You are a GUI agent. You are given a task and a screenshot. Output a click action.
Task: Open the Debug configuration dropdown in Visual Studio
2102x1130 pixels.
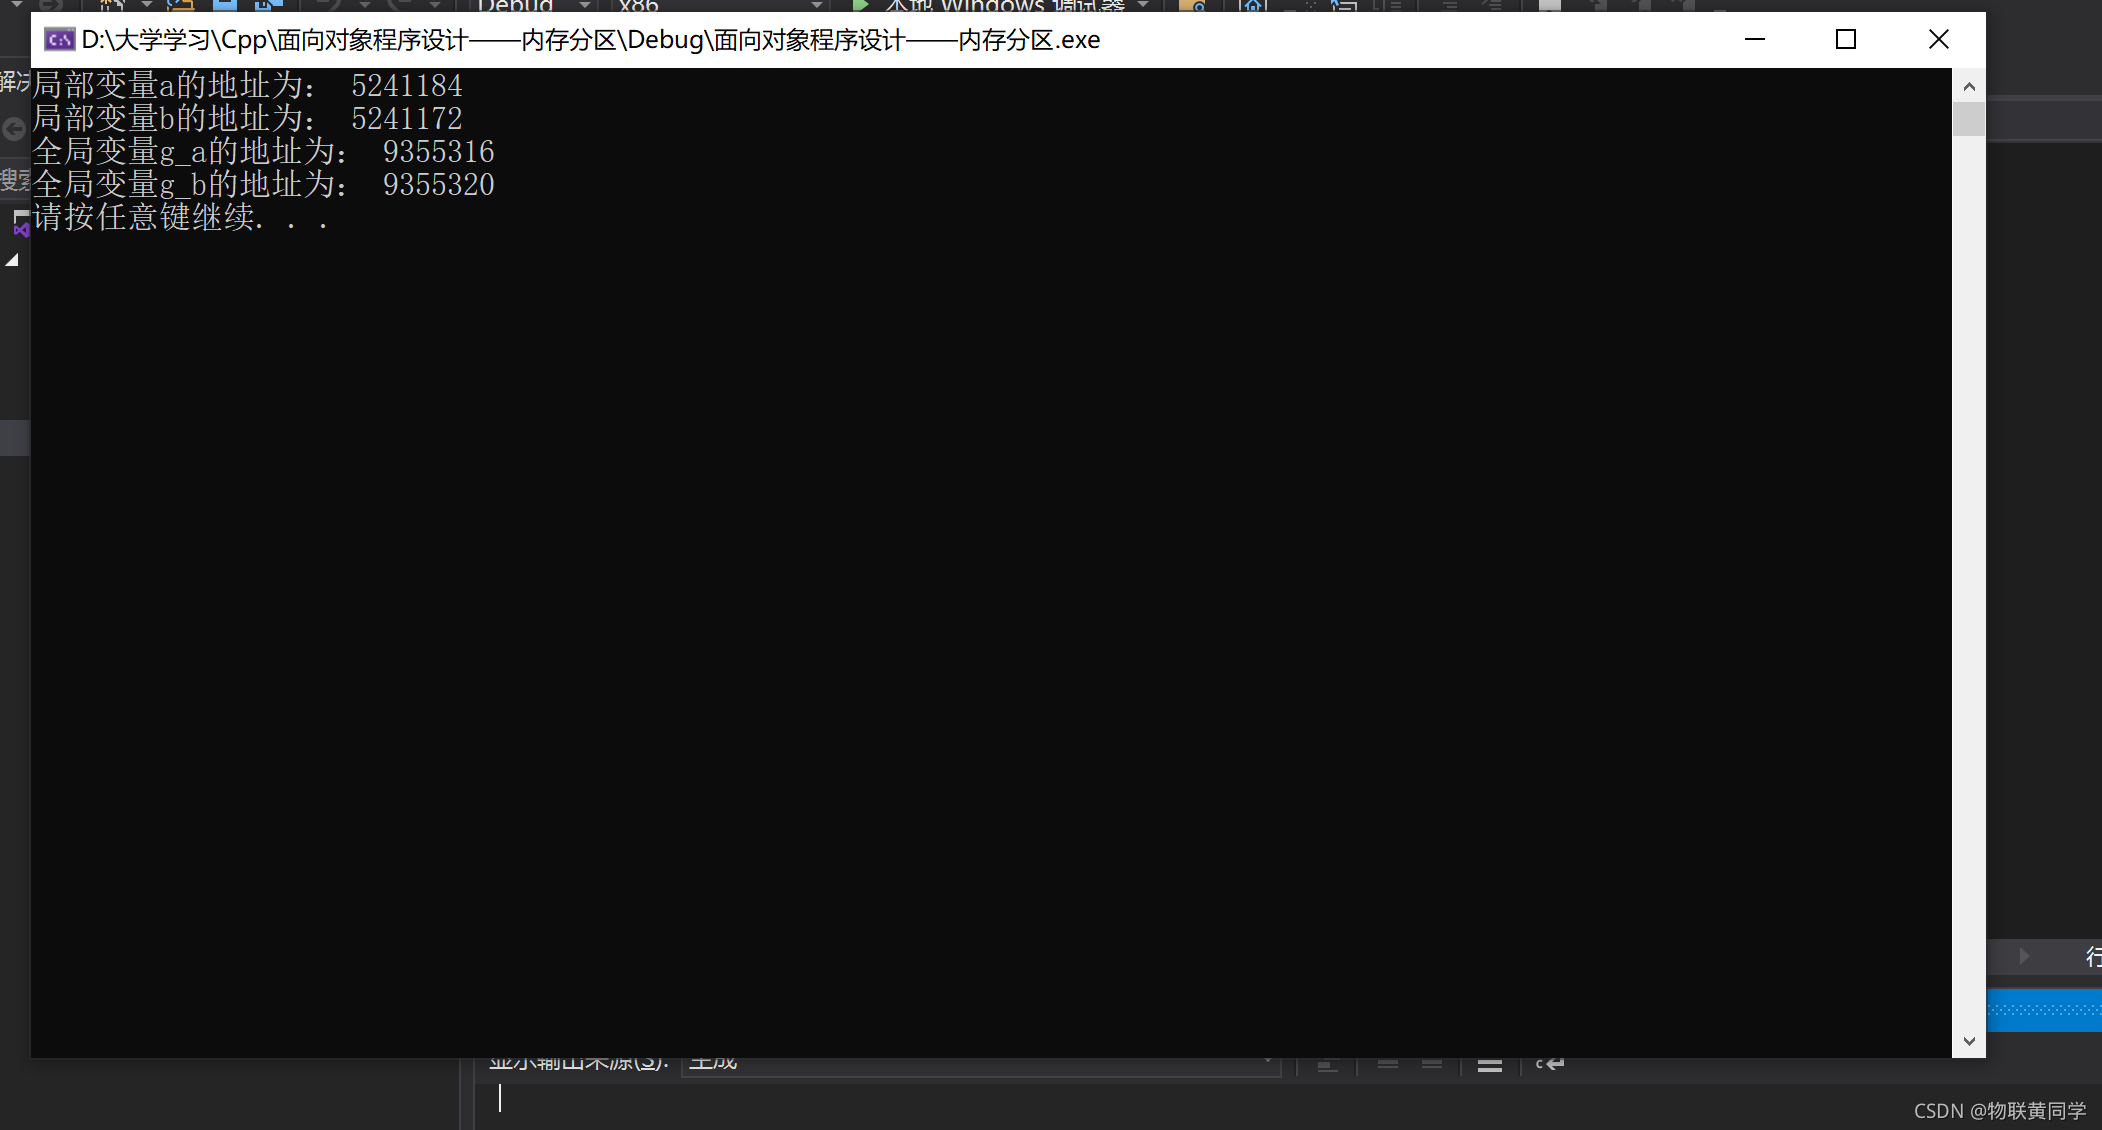(532, 5)
